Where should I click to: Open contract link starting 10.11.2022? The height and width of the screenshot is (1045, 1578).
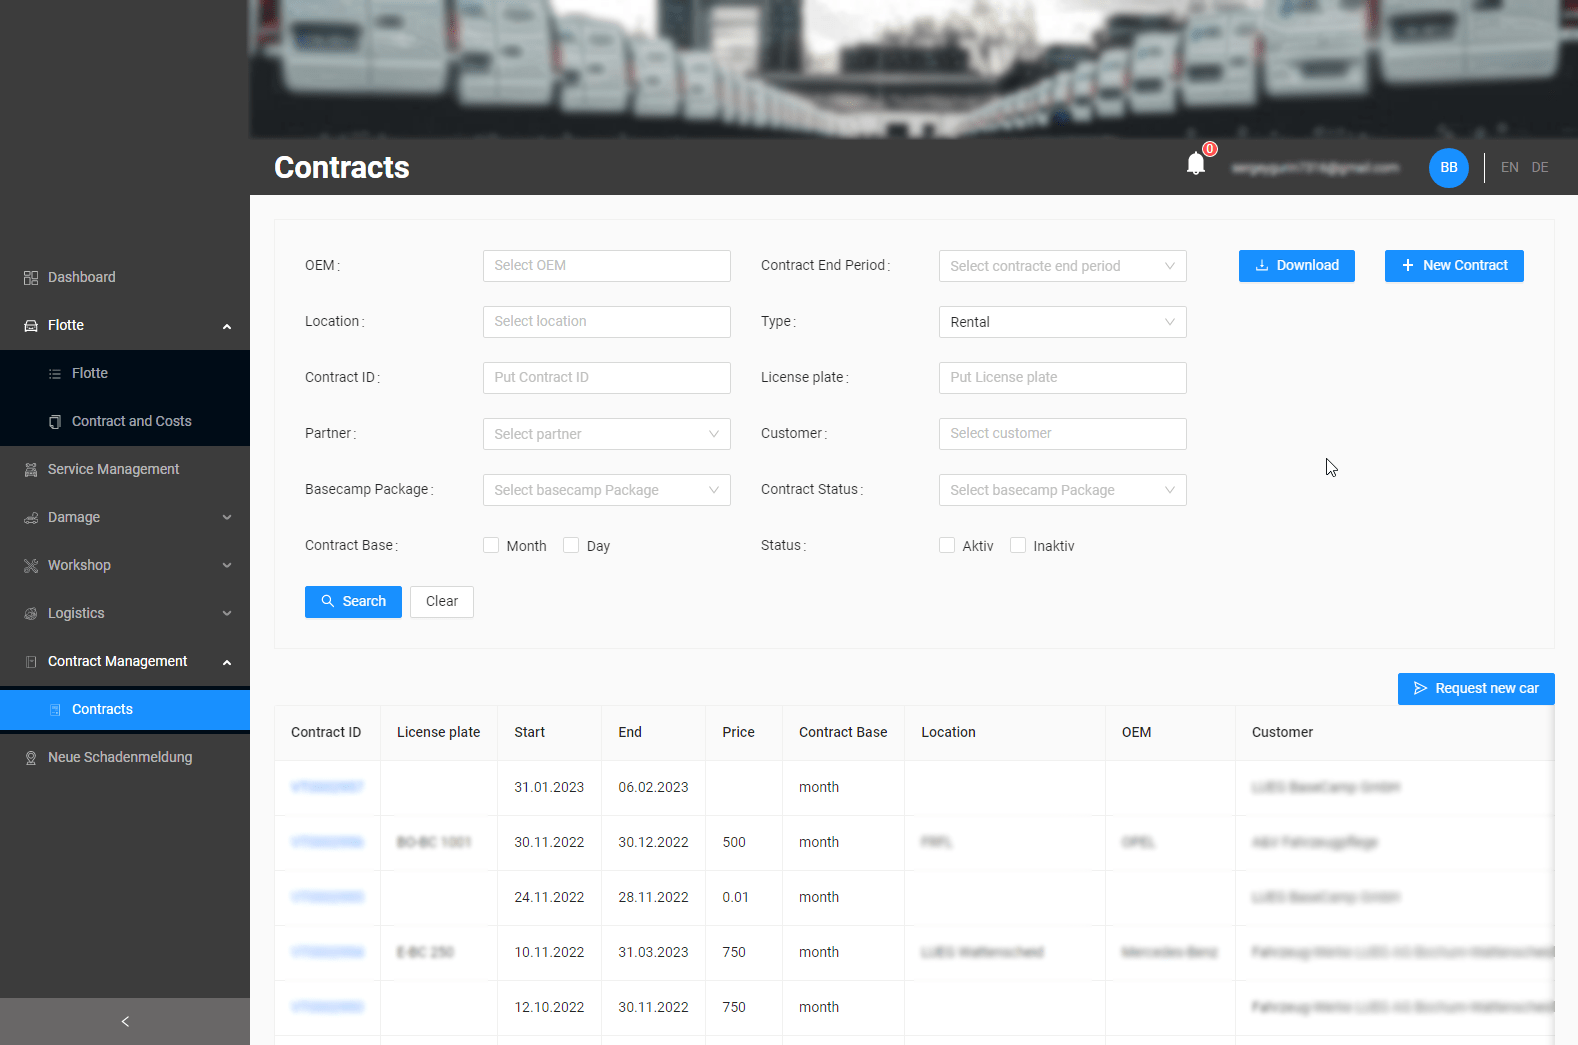coord(327,953)
